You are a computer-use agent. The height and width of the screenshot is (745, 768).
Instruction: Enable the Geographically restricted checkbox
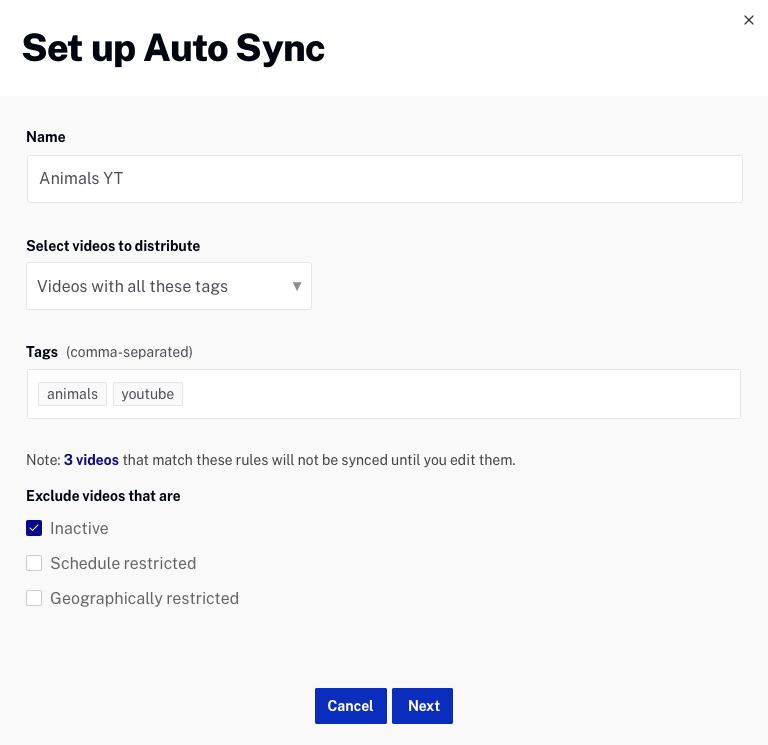[34, 598]
